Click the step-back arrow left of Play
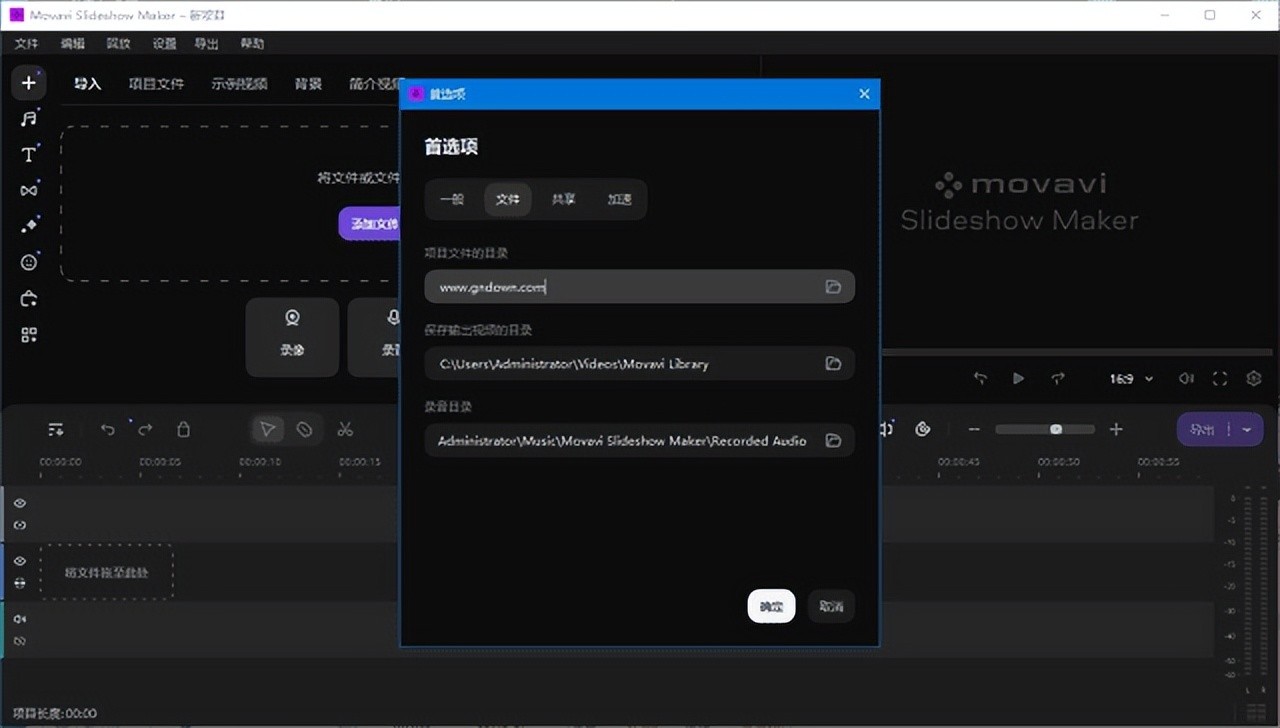This screenshot has height=728, width=1280. click(x=980, y=379)
